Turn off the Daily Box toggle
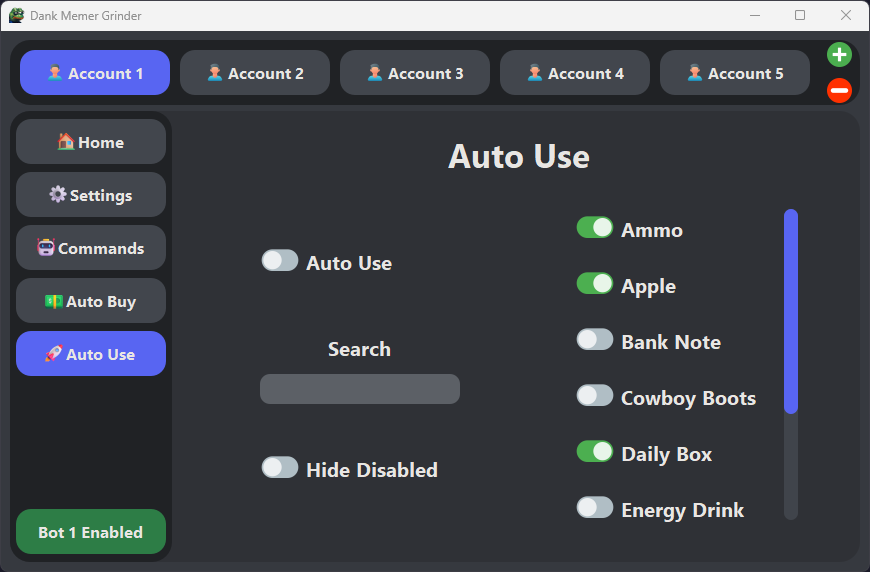Screen dimensions: 870x572 (595, 452)
